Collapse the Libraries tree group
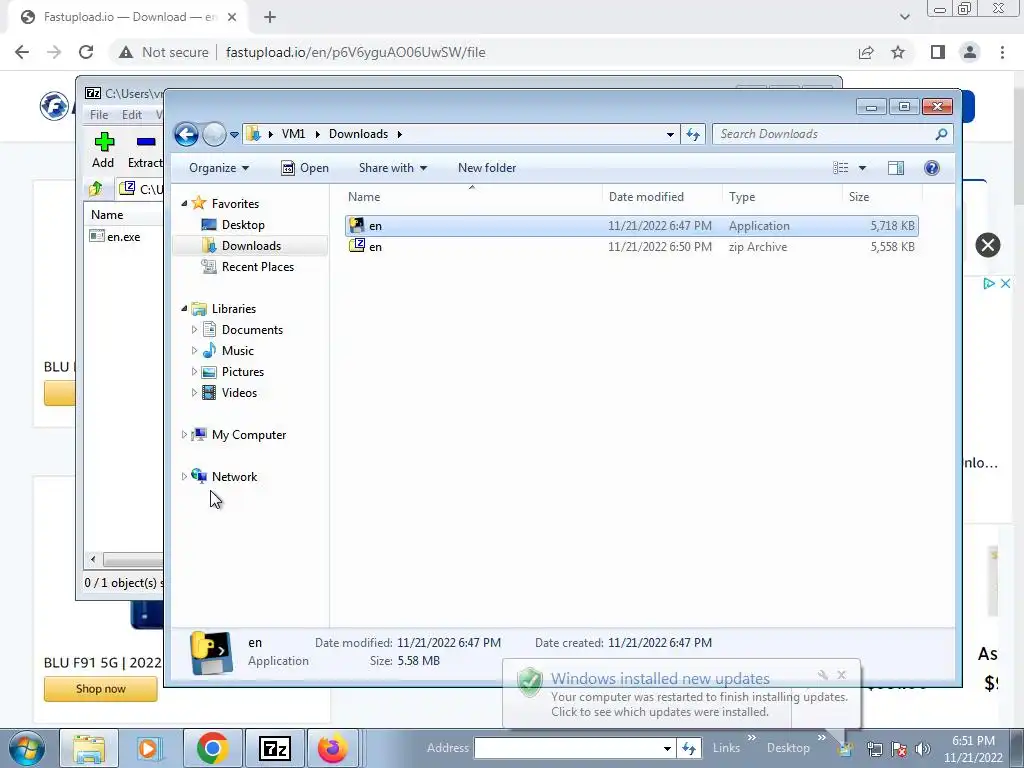The image size is (1024, 768). (184, 309)
